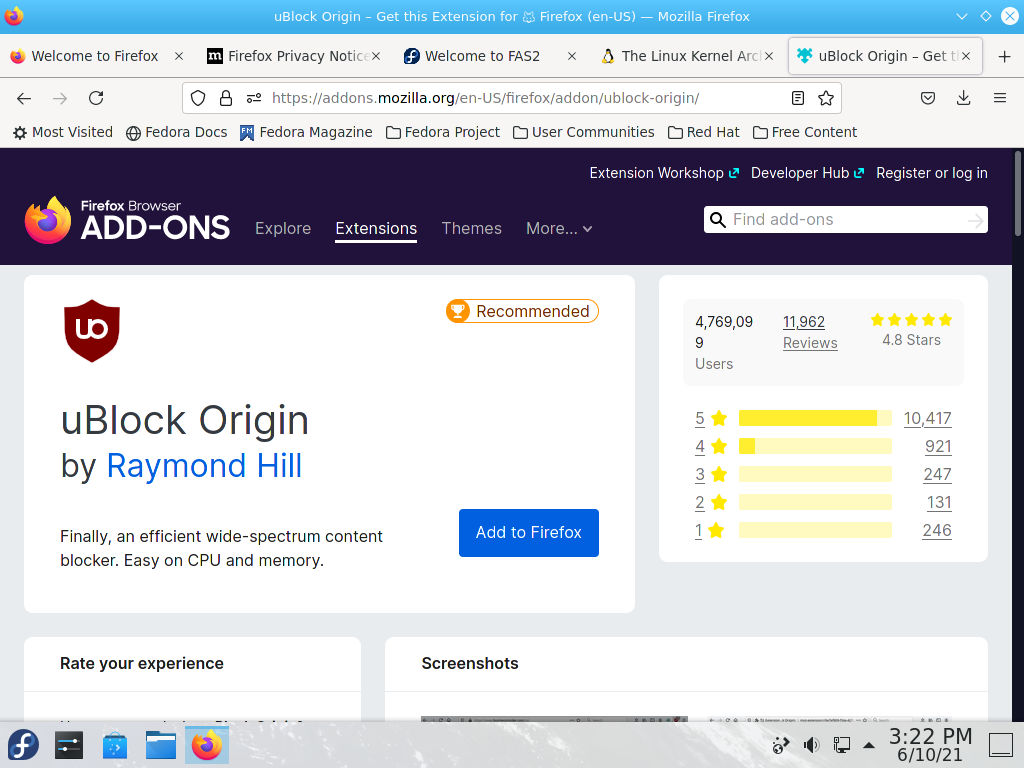This screenshot has width=1024, height=768.
Task: Open the Firefox hamburger menu
Action: click(1000, 98)
